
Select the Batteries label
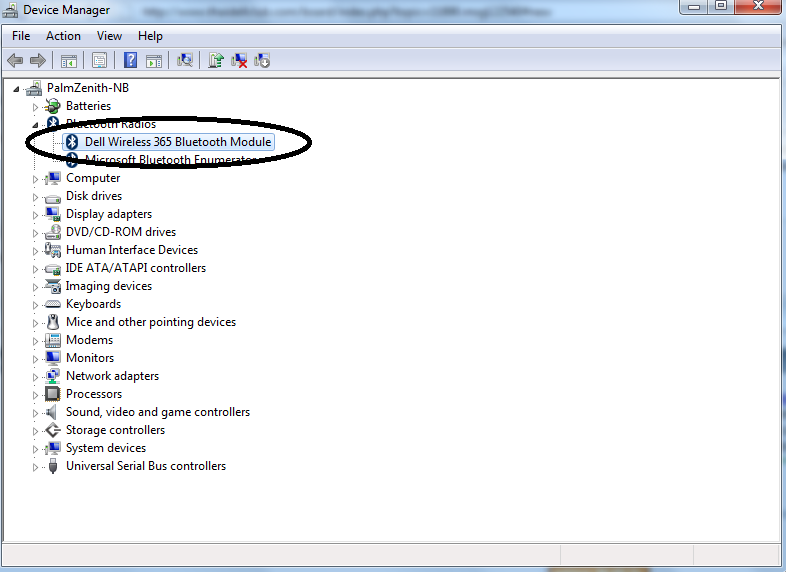click(88, 106)
